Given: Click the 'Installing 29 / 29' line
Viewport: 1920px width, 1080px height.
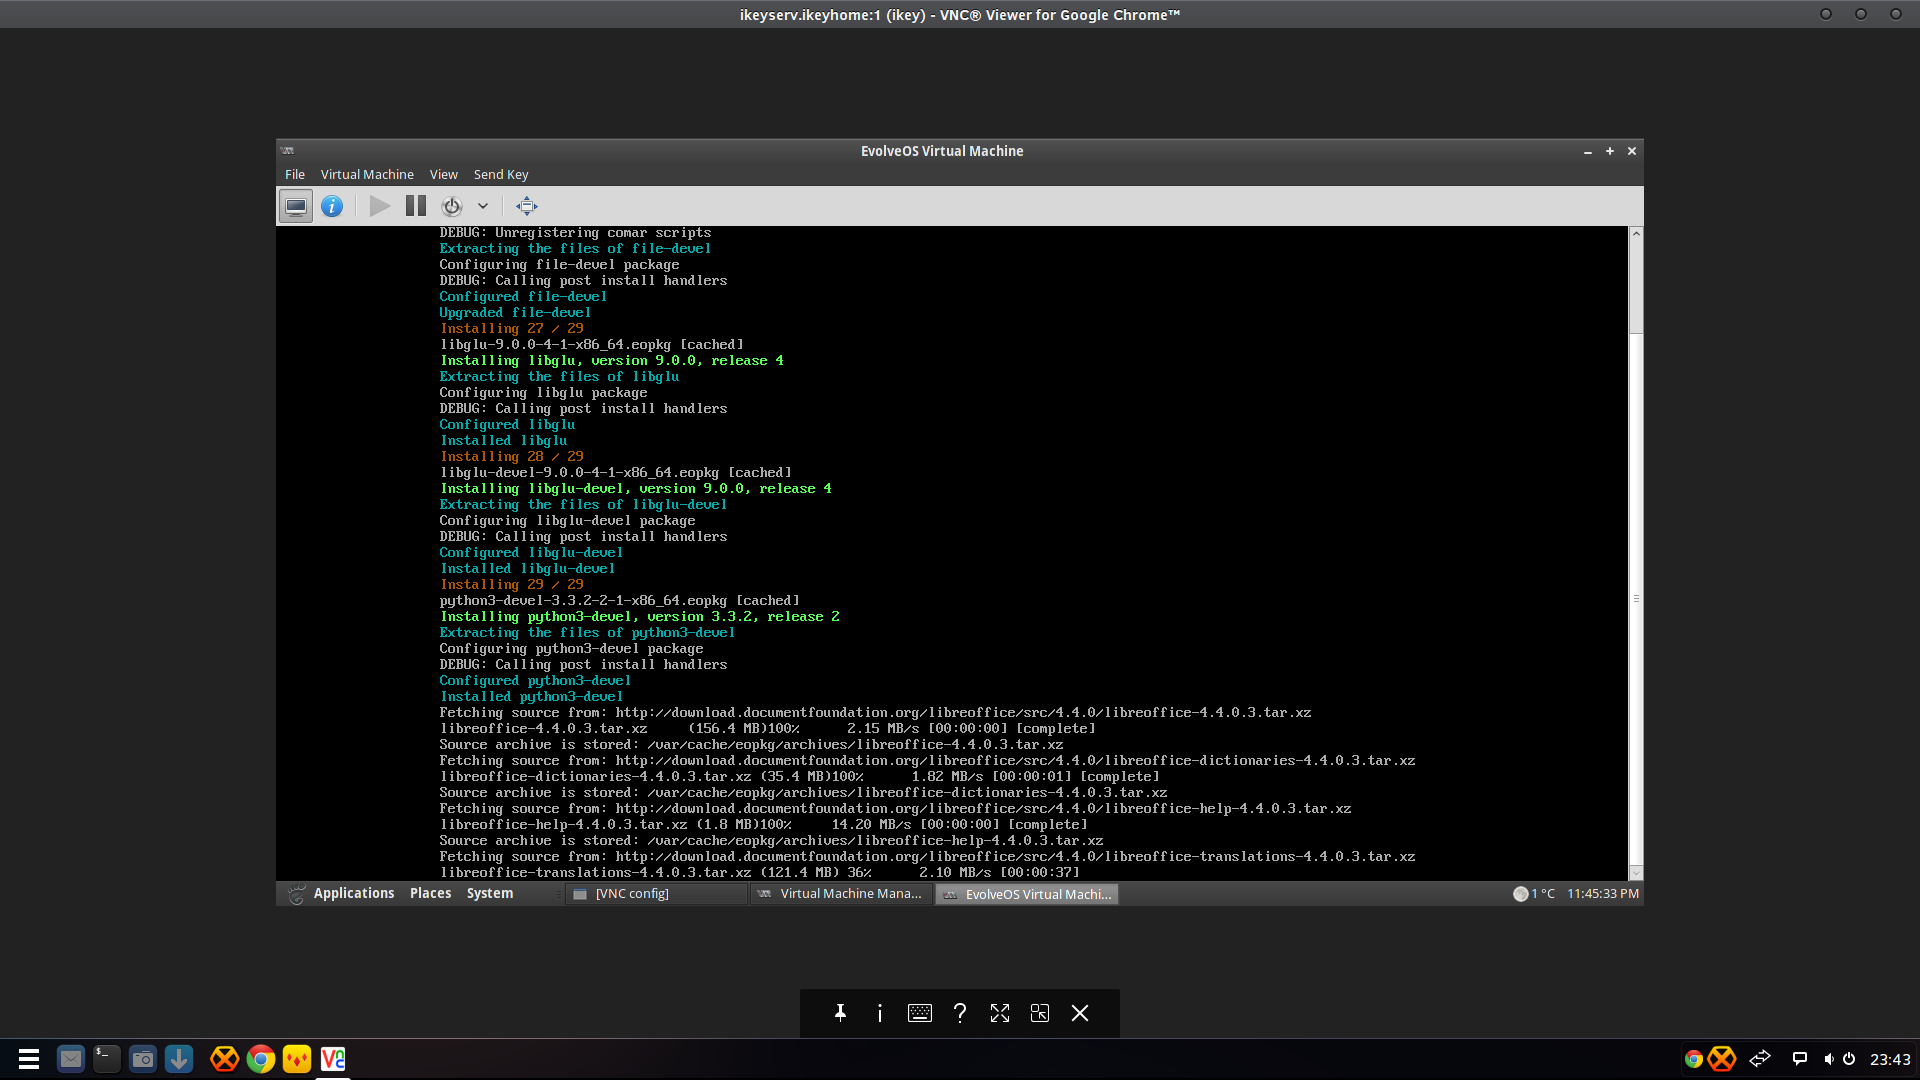Looking at the screenshot, I should click(x=512, y=585).
